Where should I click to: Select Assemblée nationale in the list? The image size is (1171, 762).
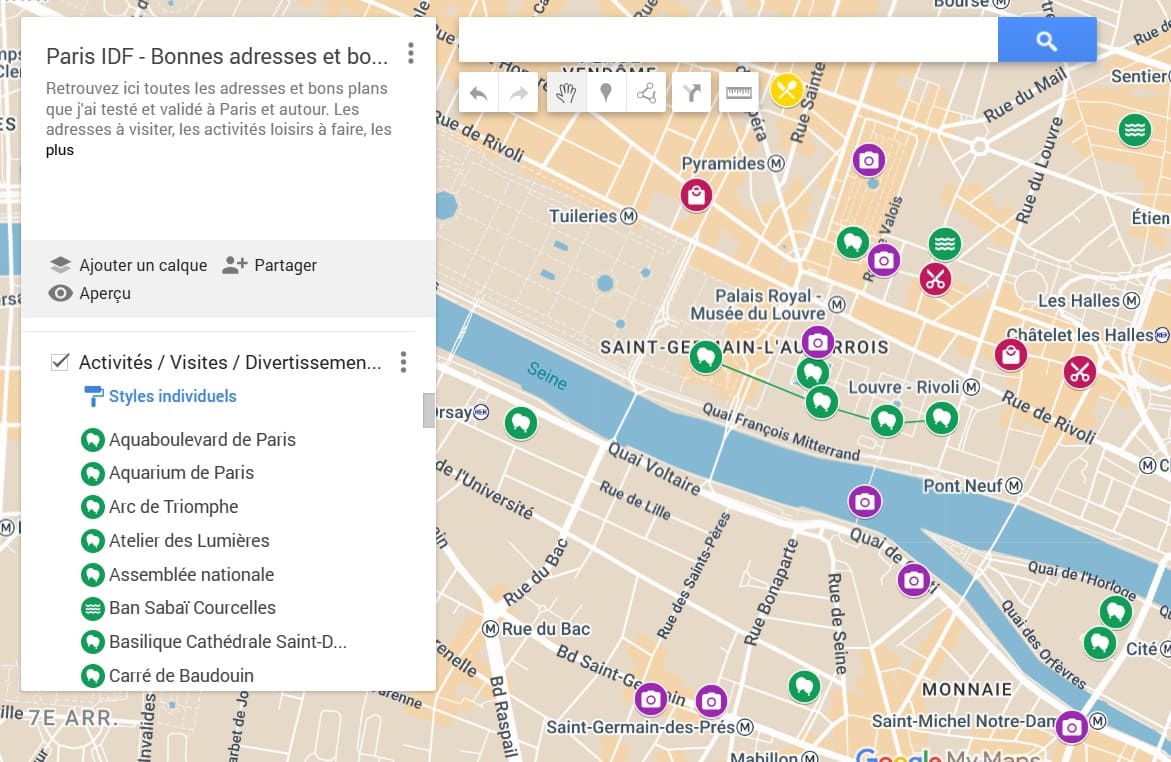(x=191, y=574)
